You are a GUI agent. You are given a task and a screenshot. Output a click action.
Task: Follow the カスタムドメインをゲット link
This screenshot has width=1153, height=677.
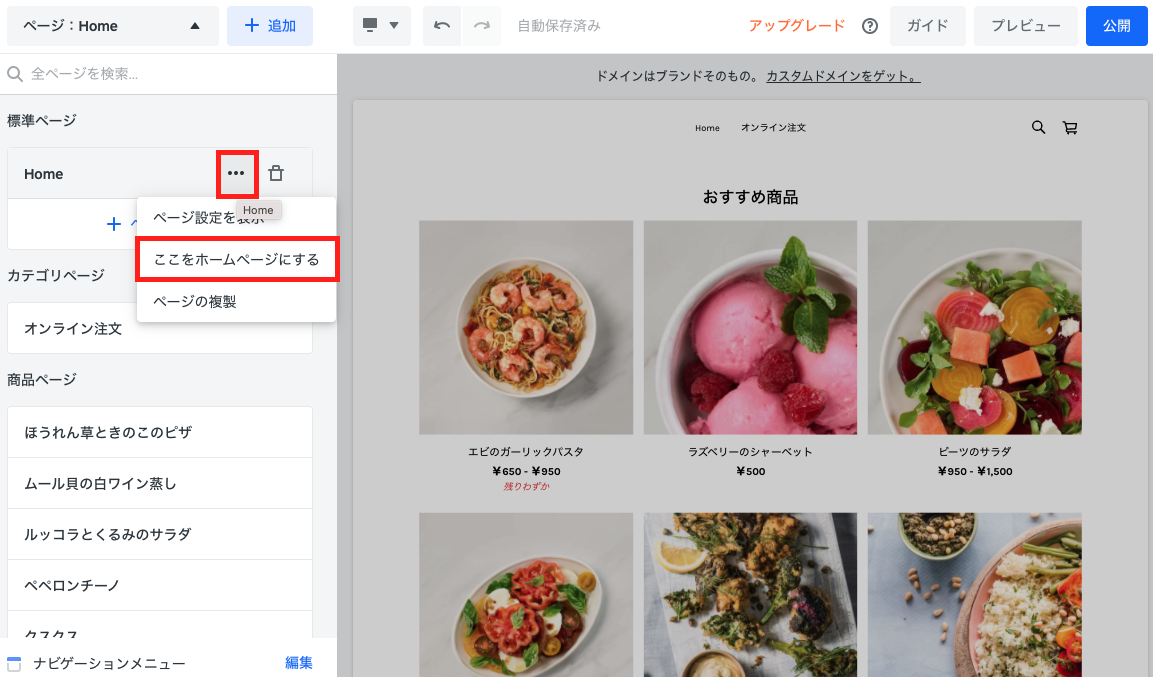point(843,76)
